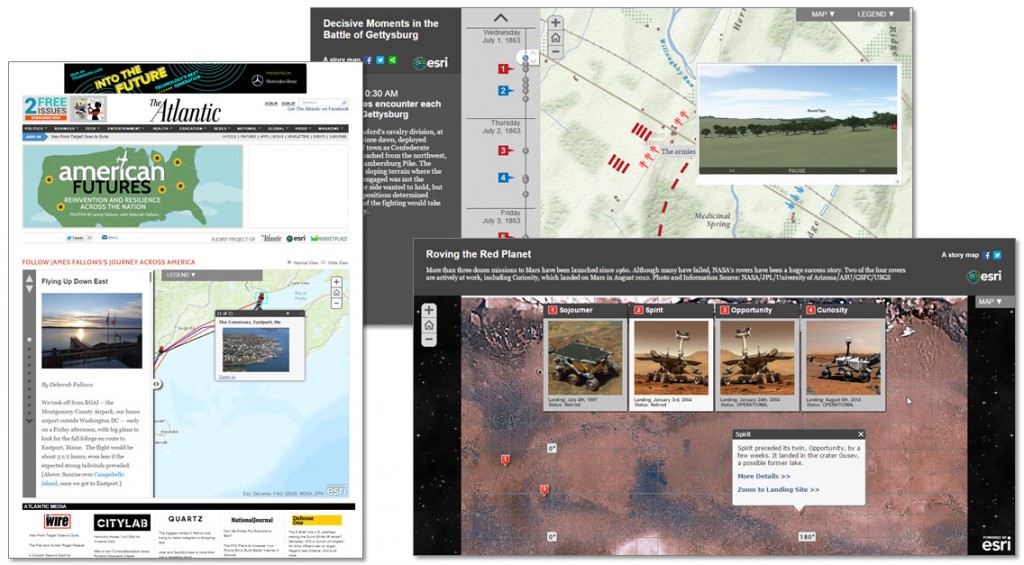Screen dimensions: 1024x565
Task: Open Business menu on The Atlantic
Action: [x=66, y=129]
